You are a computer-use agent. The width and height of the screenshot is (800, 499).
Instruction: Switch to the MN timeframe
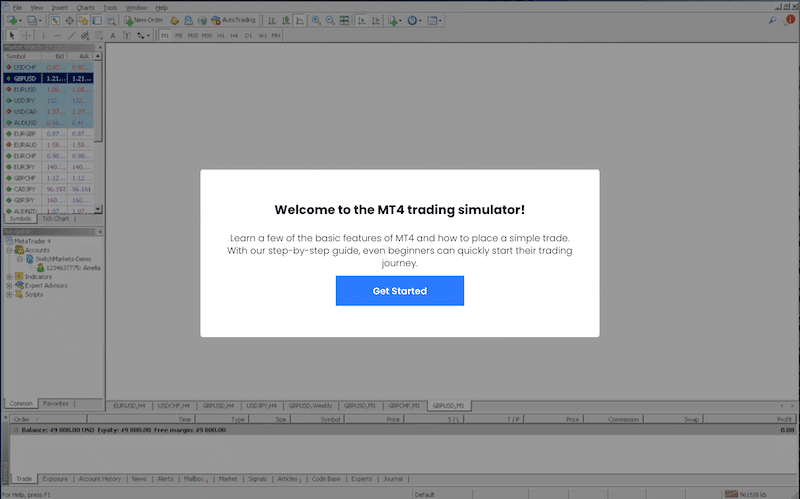276,35
